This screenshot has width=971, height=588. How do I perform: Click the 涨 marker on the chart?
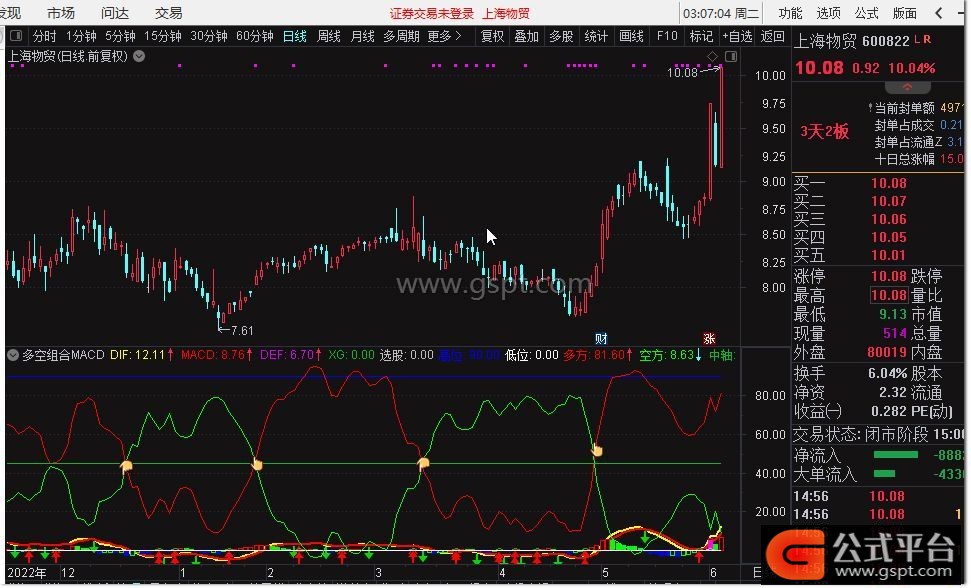(709, 339)
